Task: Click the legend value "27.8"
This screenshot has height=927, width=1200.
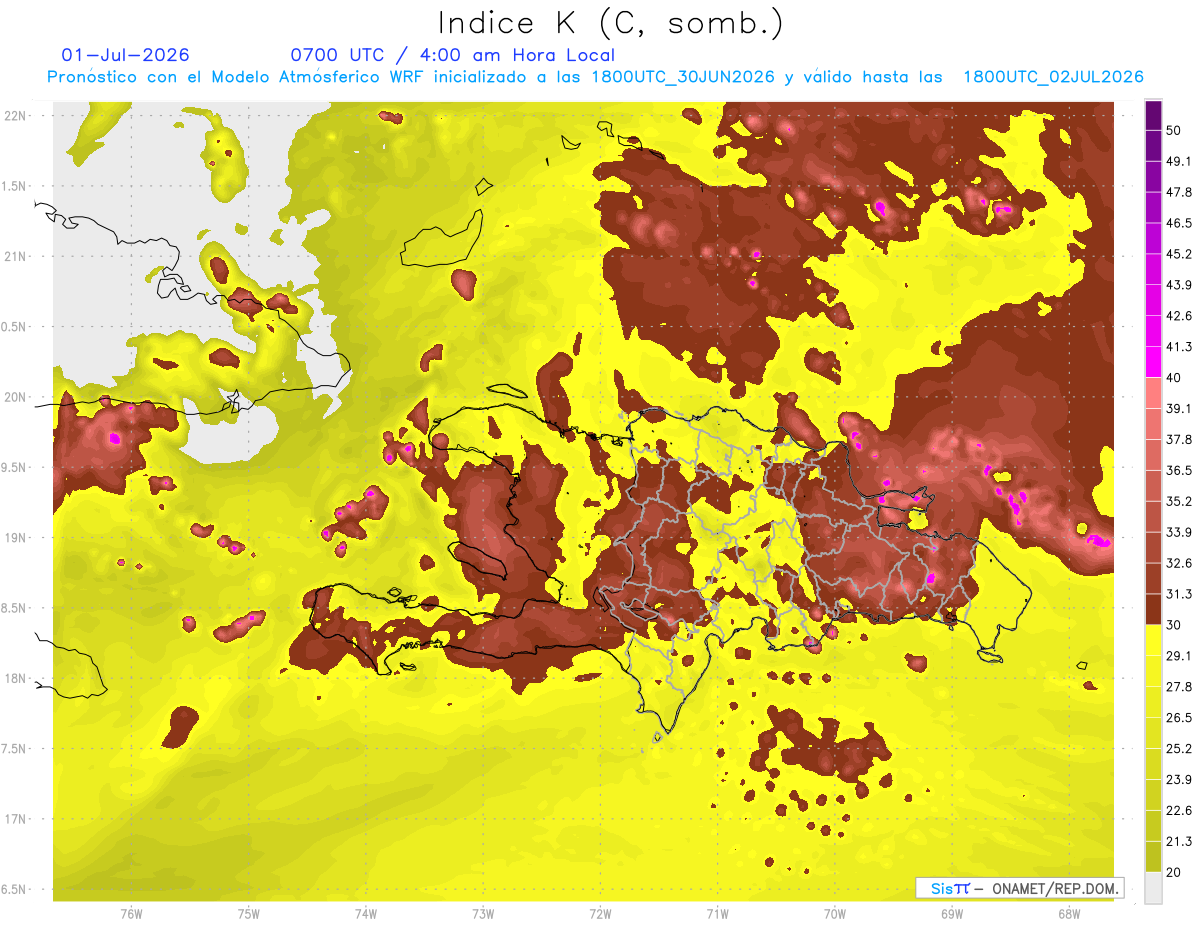Action: [1179, 687]
